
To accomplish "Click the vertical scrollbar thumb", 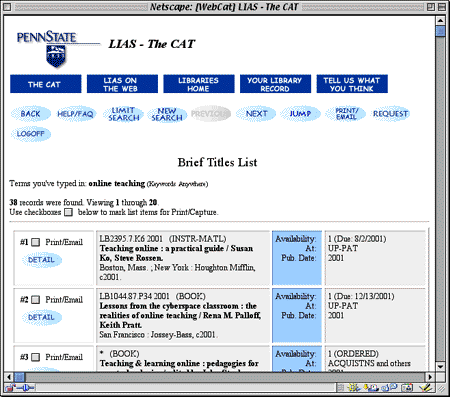I will [440, 31].
